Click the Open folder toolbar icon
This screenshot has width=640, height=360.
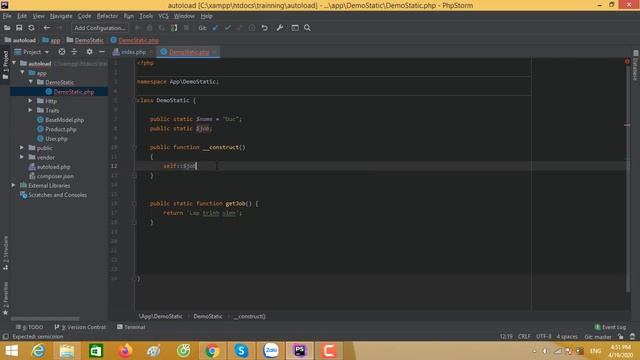[x=7, y=28]
